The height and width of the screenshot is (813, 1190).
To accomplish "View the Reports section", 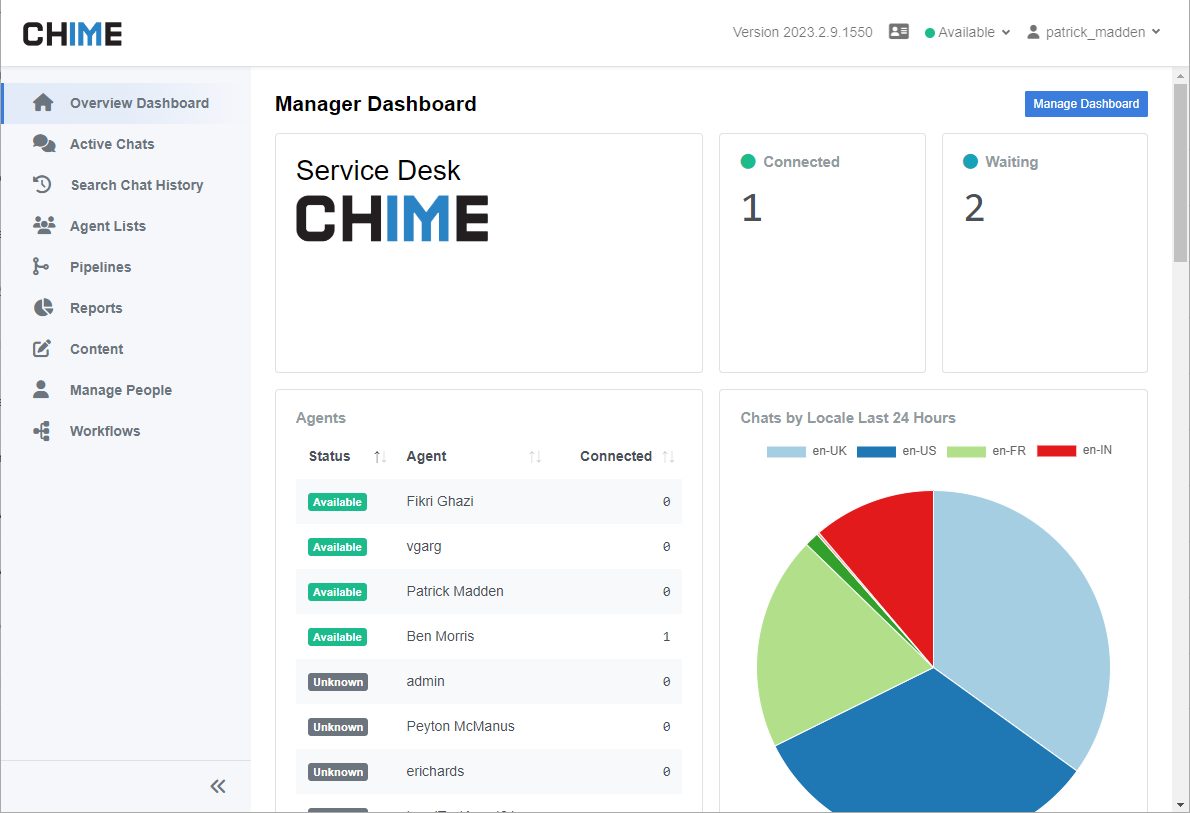I will [x=127, y=307].
